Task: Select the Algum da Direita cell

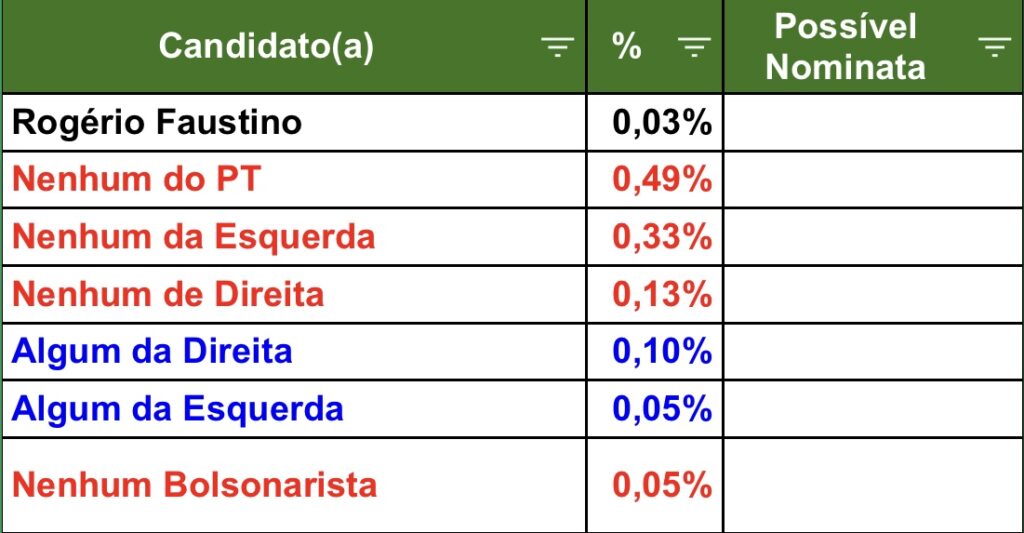Action: tap(295, 352)
